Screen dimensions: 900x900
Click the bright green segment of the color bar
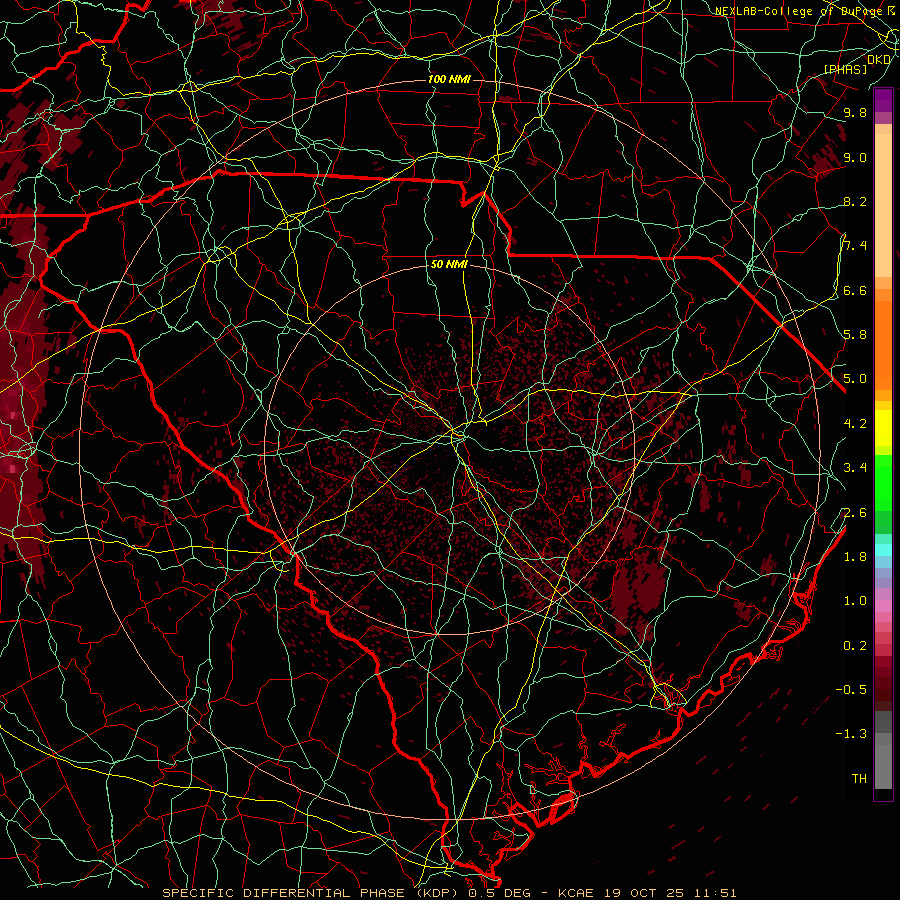click(883, 482)
